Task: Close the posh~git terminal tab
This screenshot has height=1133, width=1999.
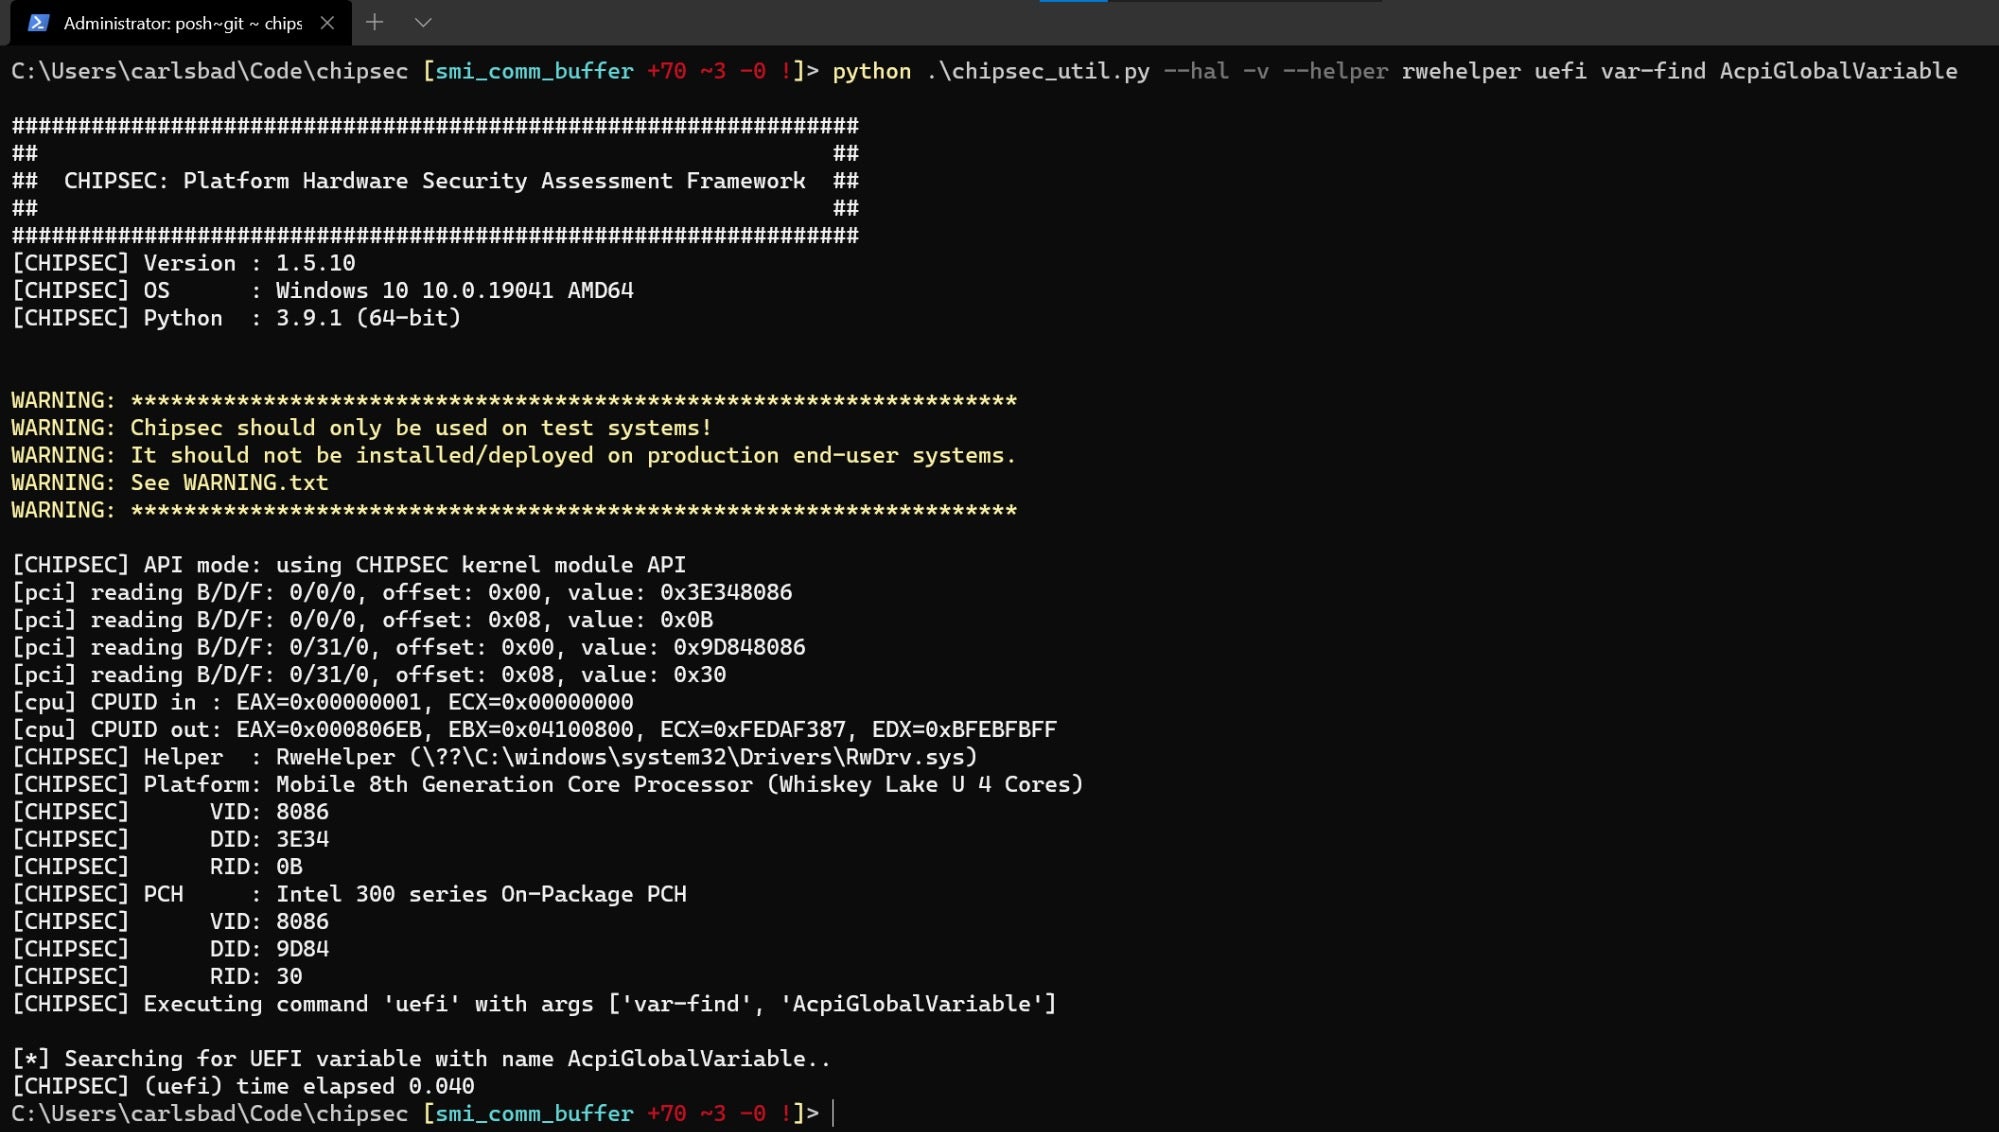Action: click(x=327, y=23)
